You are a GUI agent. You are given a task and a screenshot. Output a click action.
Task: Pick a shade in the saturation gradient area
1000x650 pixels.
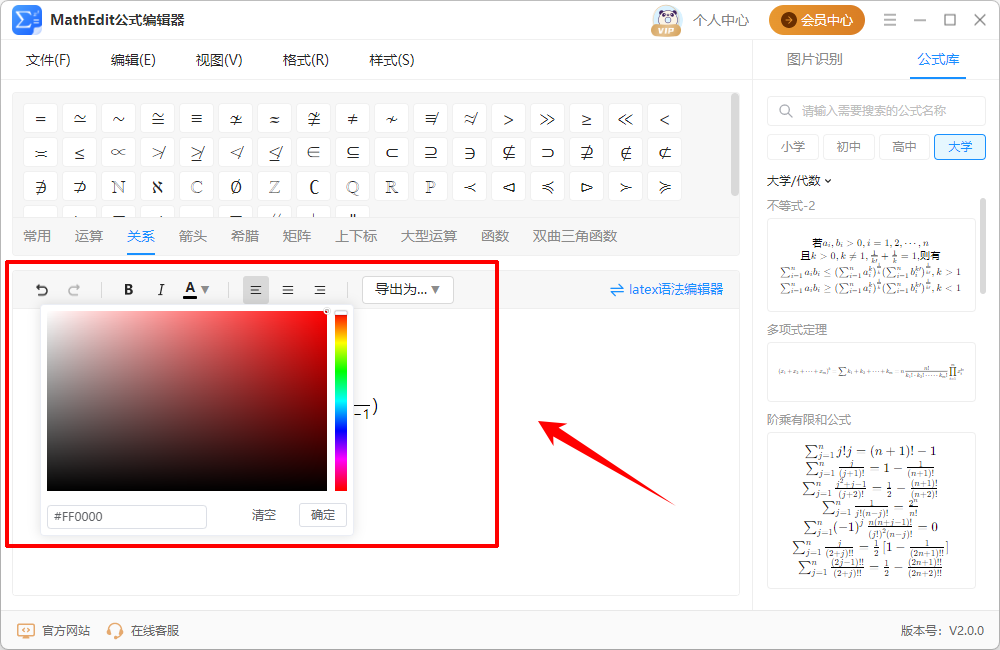coord(187,401)
